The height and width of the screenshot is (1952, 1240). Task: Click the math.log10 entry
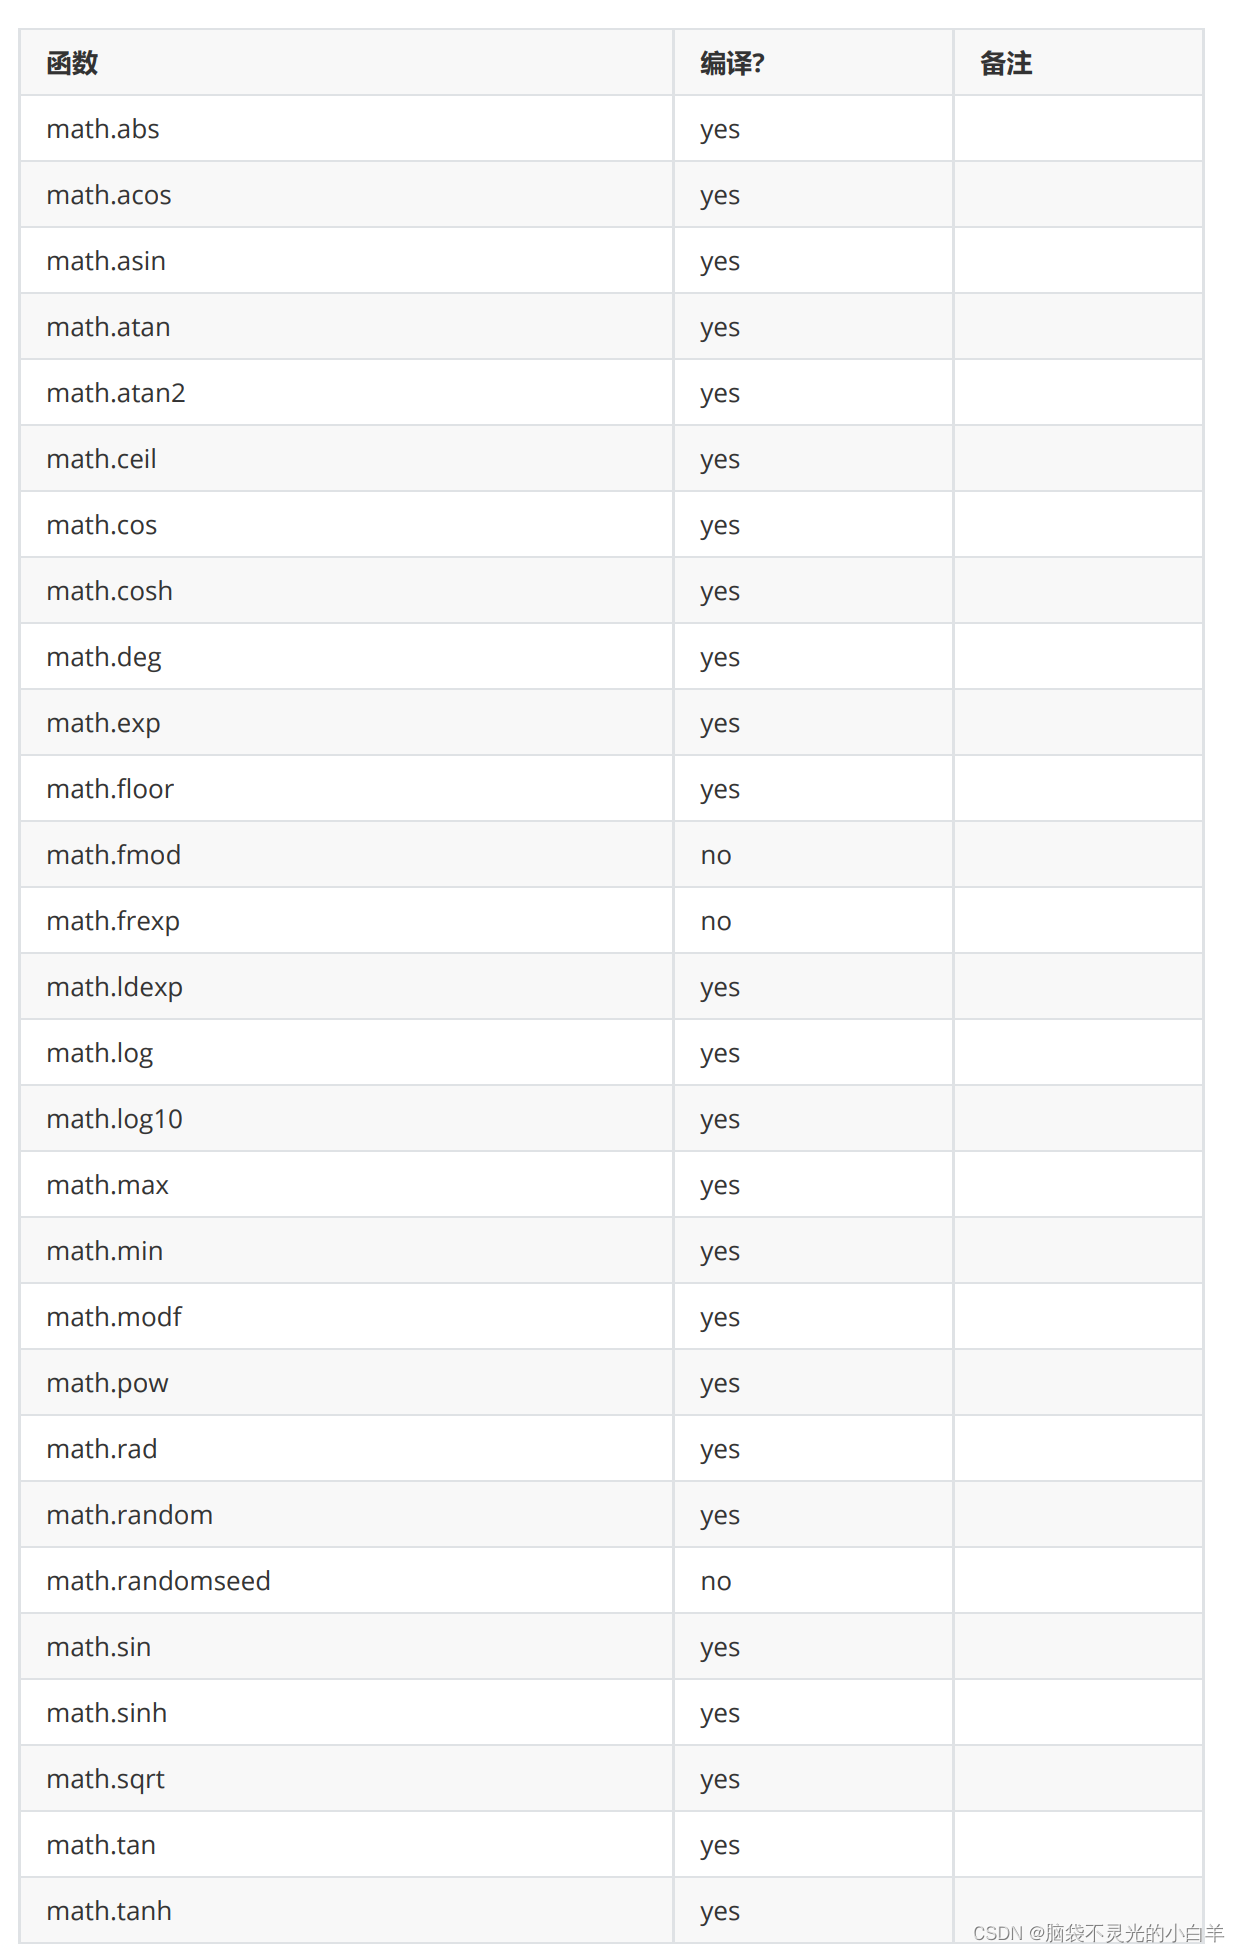pos(114,1120)
